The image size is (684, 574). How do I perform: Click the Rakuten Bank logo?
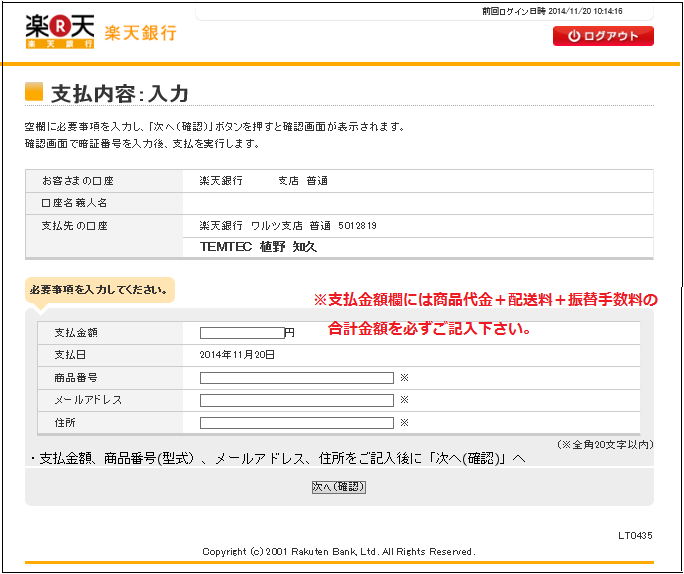pyautogui.click(x=60, y=31)
